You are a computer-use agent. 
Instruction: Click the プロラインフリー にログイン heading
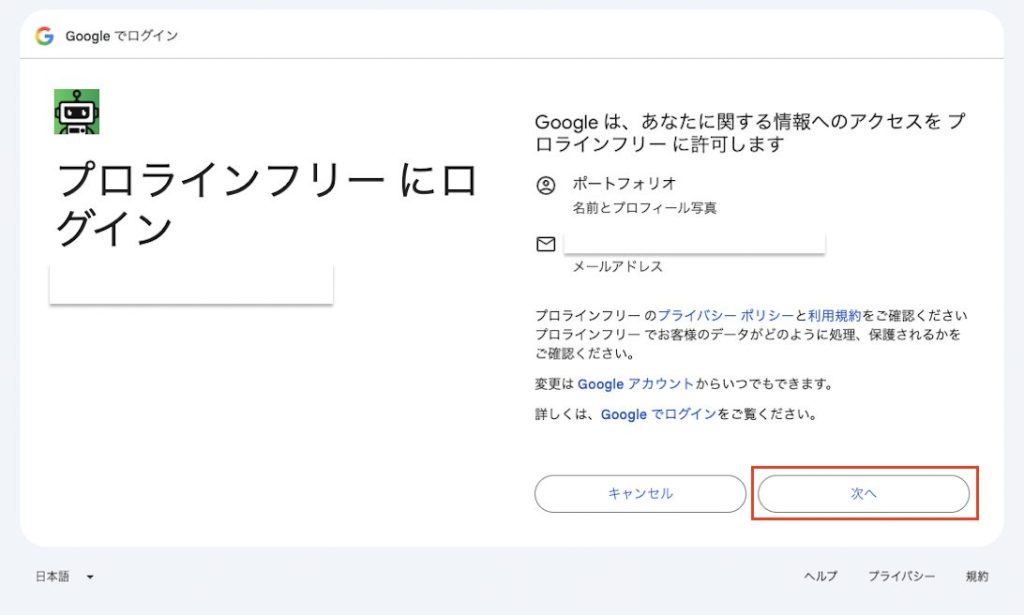pos(266,204)
